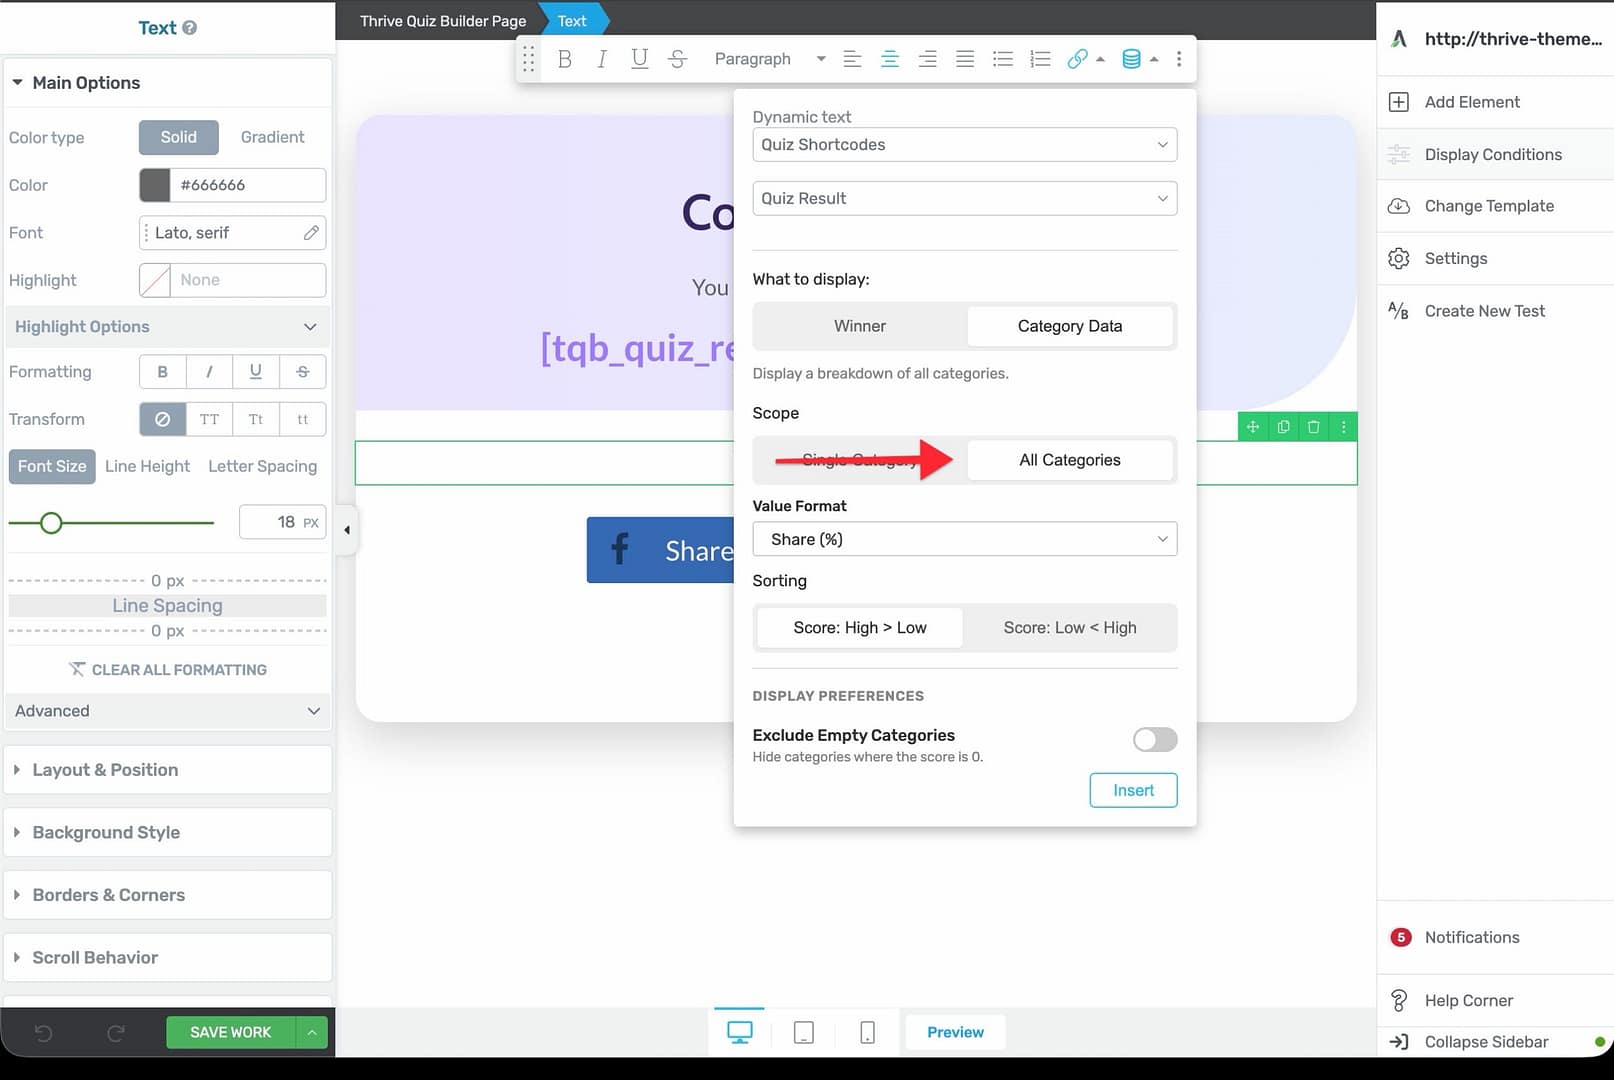
Task: Click the insert link chain icon
Action: coord(1076,59)
